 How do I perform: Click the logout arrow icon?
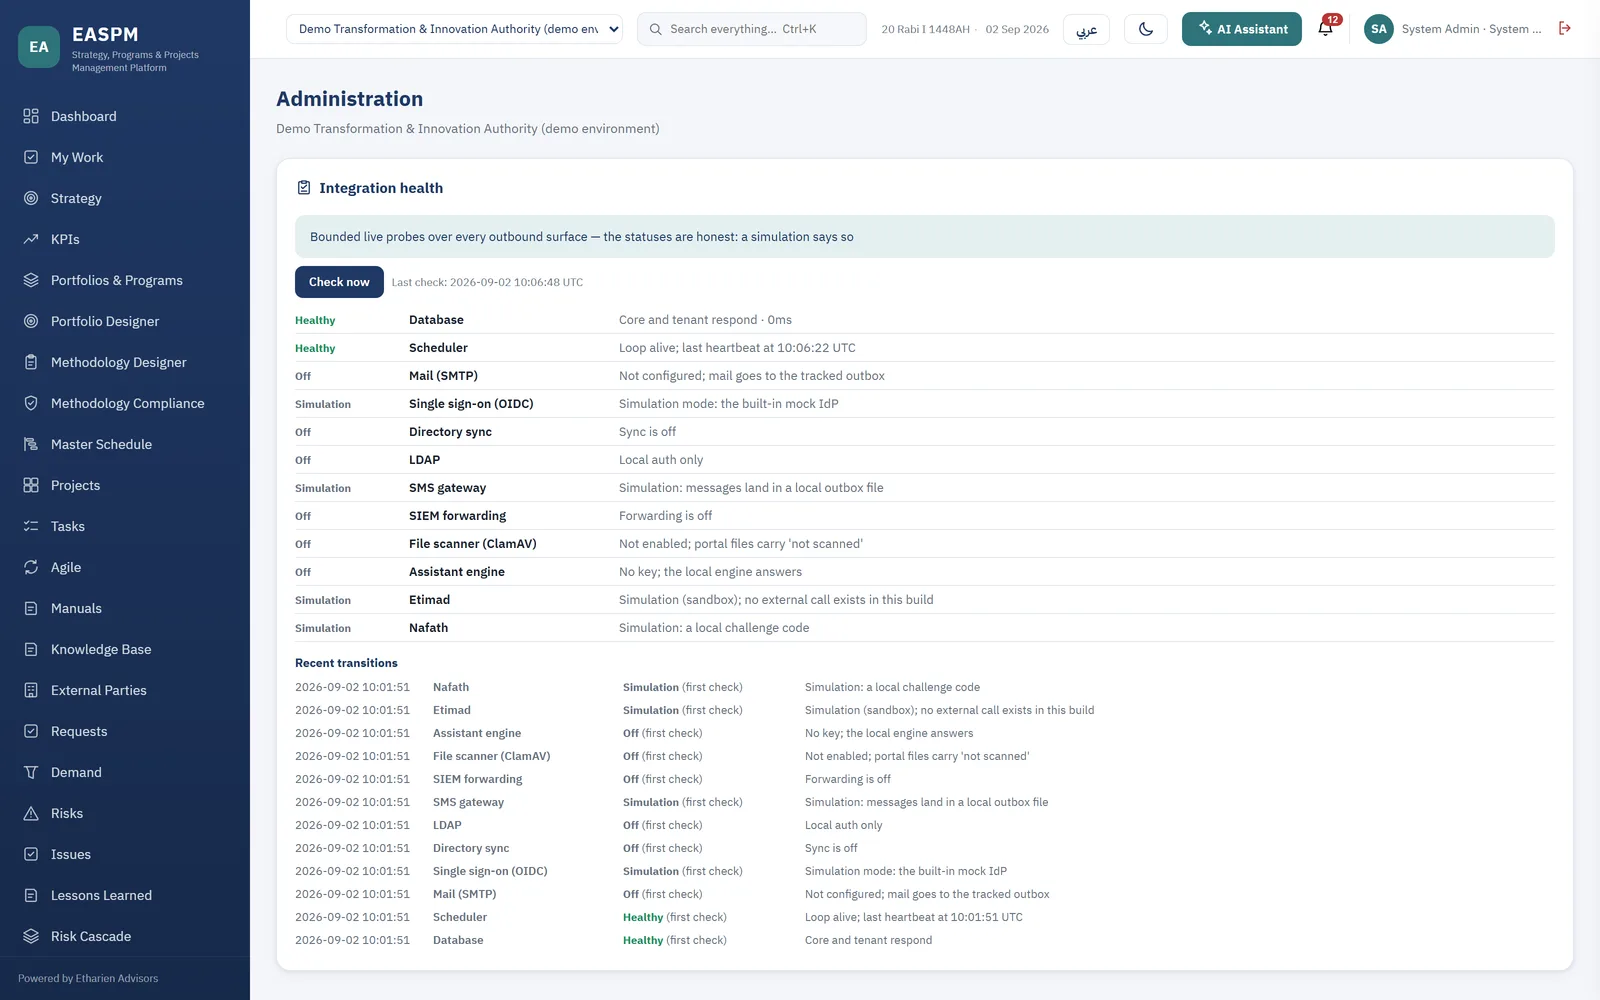[x=1565, y=28]
